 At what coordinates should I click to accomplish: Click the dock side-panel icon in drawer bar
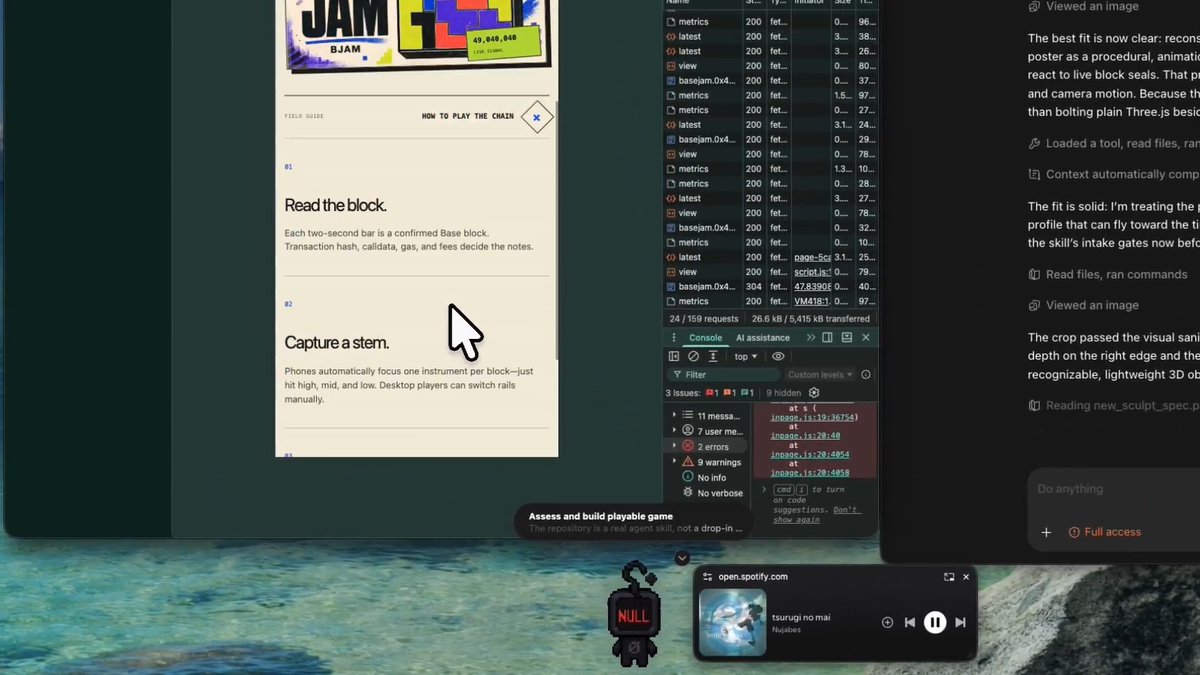[x=828, y=338]
